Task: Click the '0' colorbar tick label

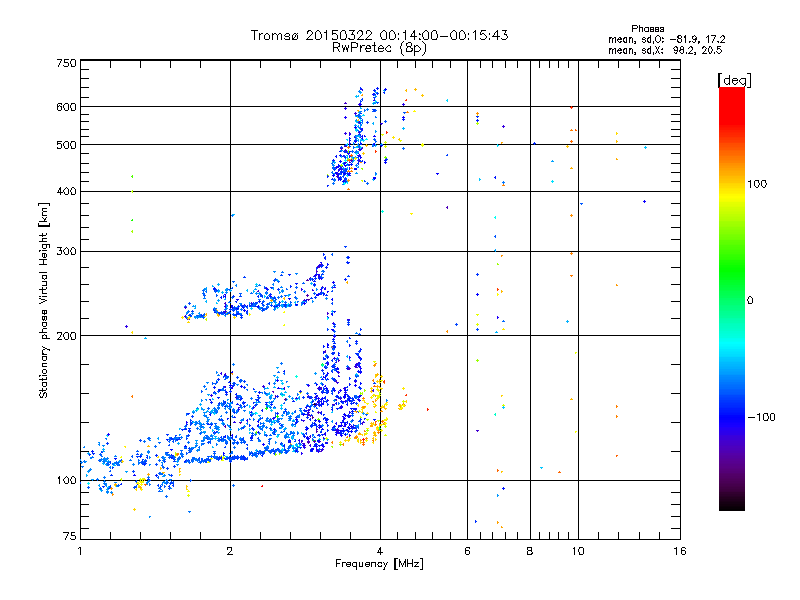Action: pos(750,301)
